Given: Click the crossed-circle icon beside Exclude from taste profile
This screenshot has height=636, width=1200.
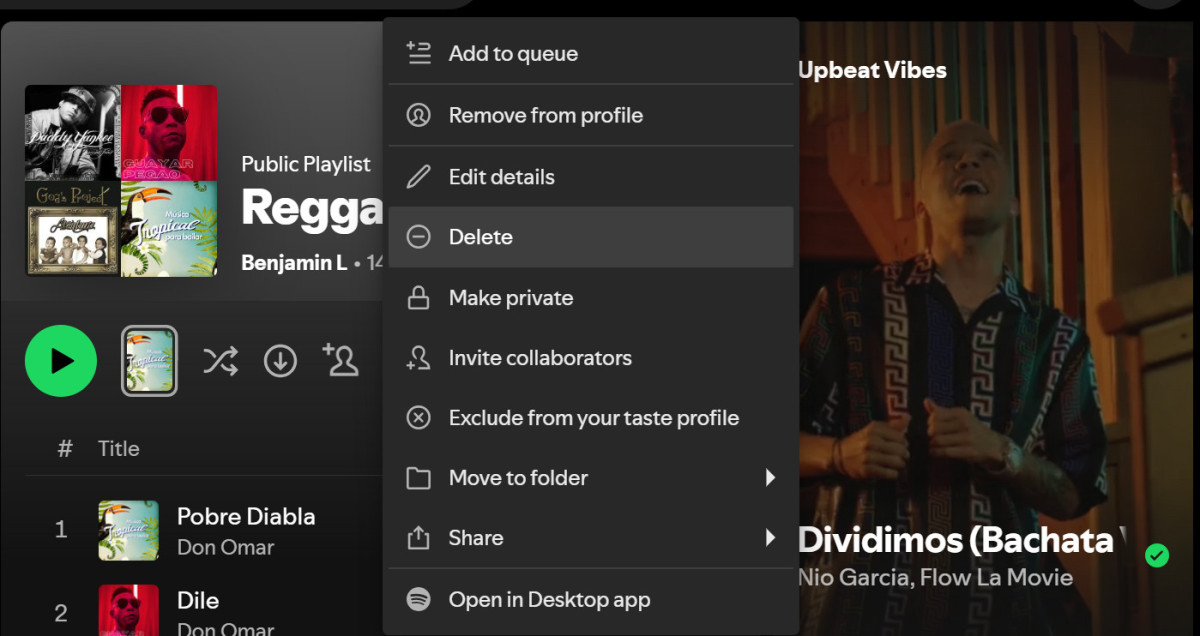Looking at the screenshot, I should 419,417.
